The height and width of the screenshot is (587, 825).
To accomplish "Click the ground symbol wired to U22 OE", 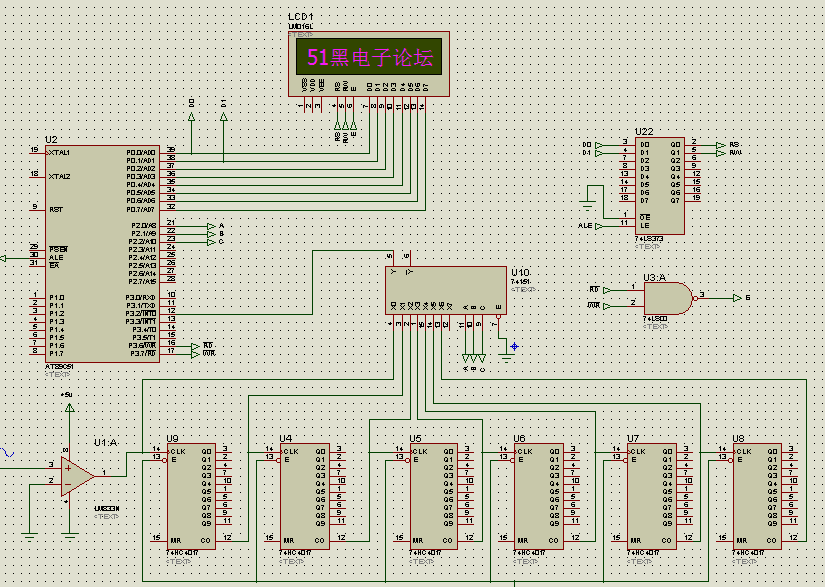I will pos(587,205).
